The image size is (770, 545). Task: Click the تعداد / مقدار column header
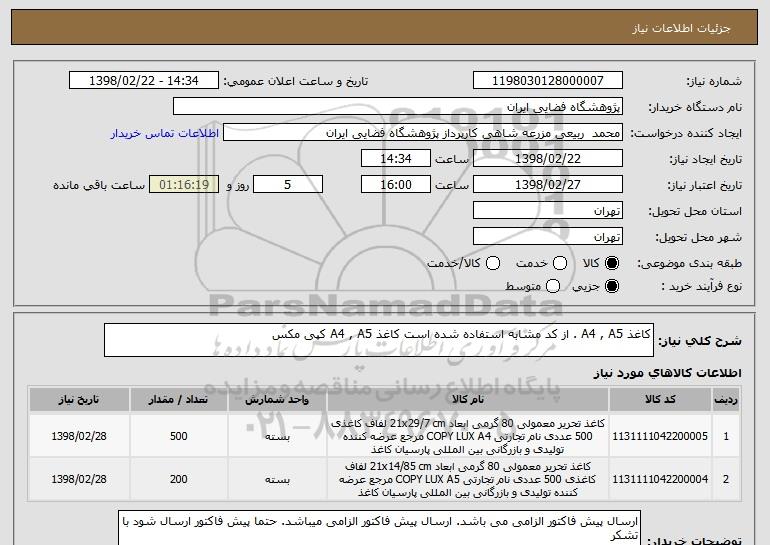pos(178,400)
